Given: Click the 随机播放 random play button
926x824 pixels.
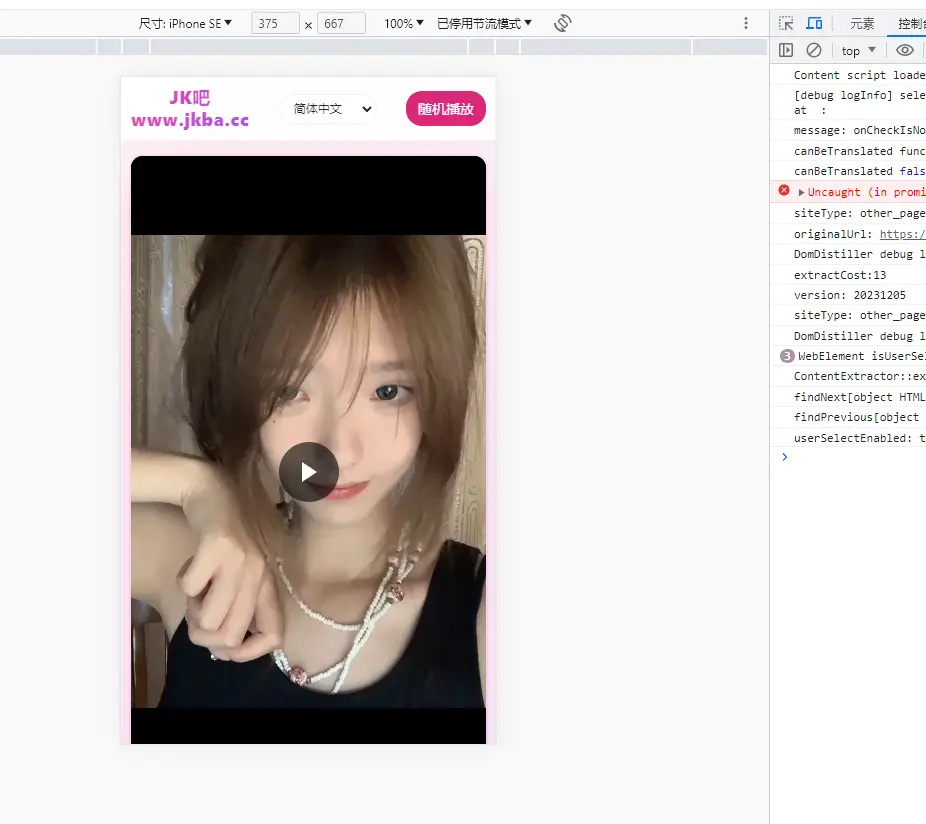Looking at the screenshot, I should click(446, 109).
